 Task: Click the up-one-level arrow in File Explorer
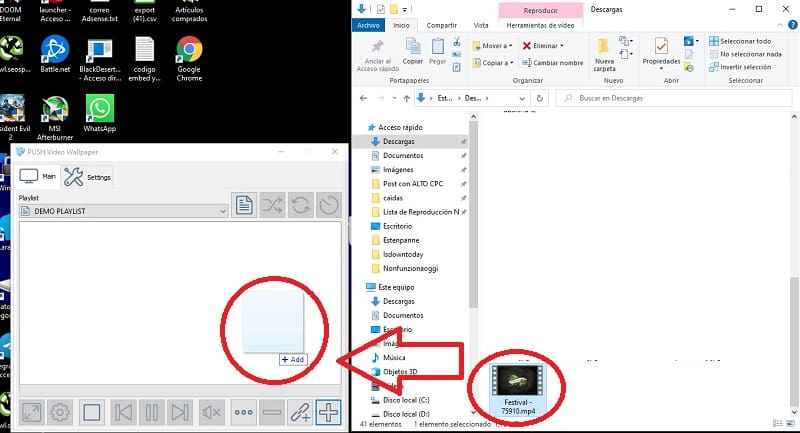point(406,98)
